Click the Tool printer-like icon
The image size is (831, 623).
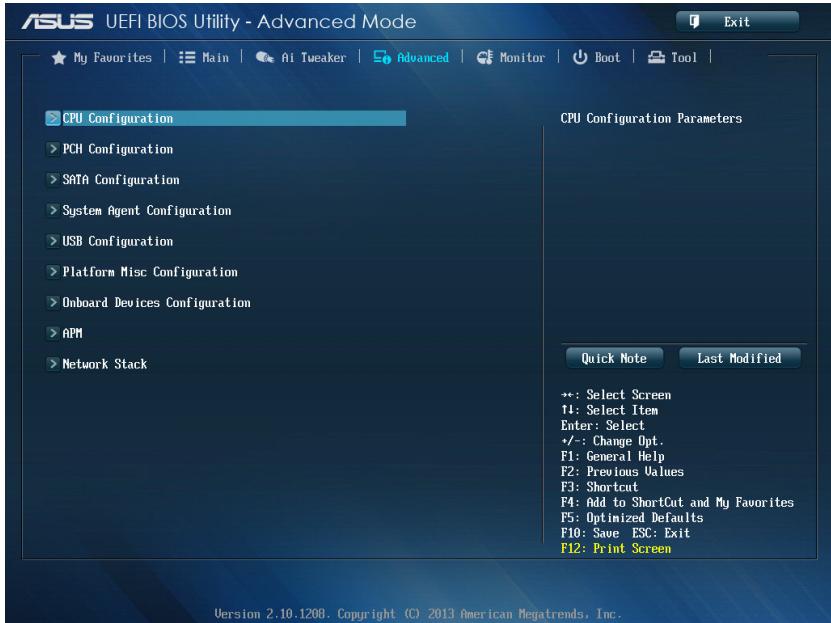pos(656,57)
